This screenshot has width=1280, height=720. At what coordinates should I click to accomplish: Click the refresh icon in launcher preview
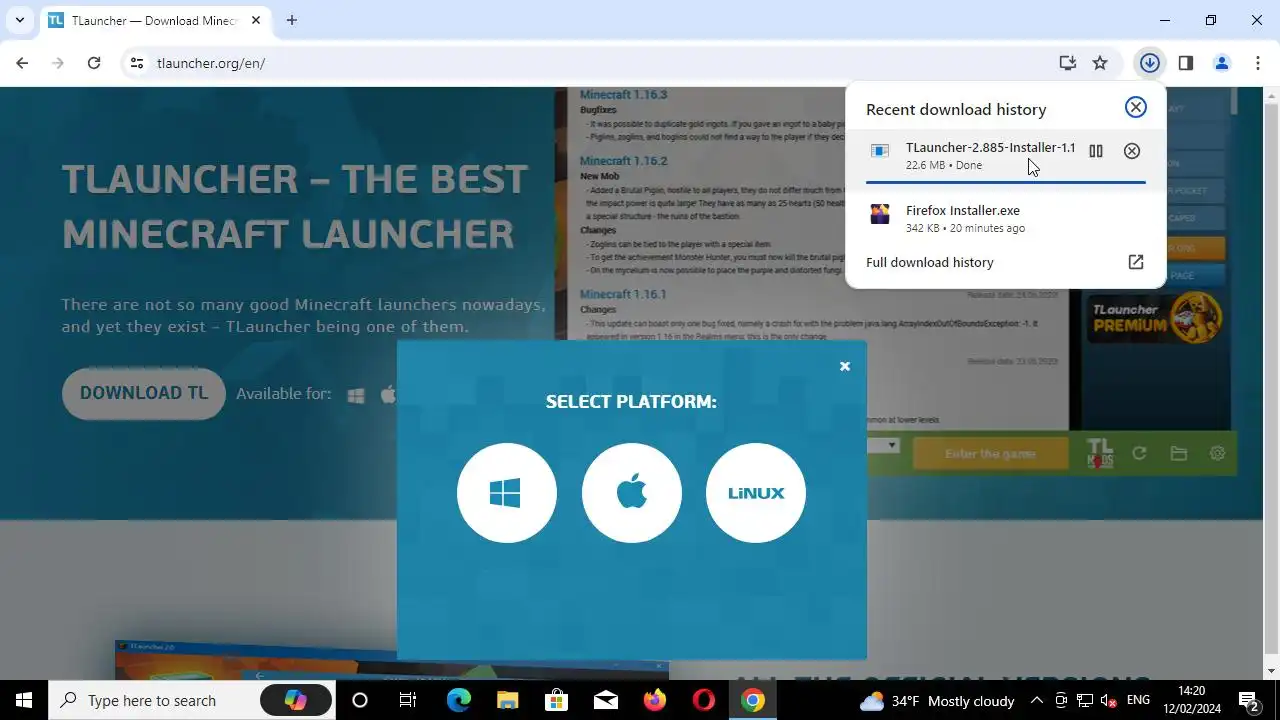1139,454
